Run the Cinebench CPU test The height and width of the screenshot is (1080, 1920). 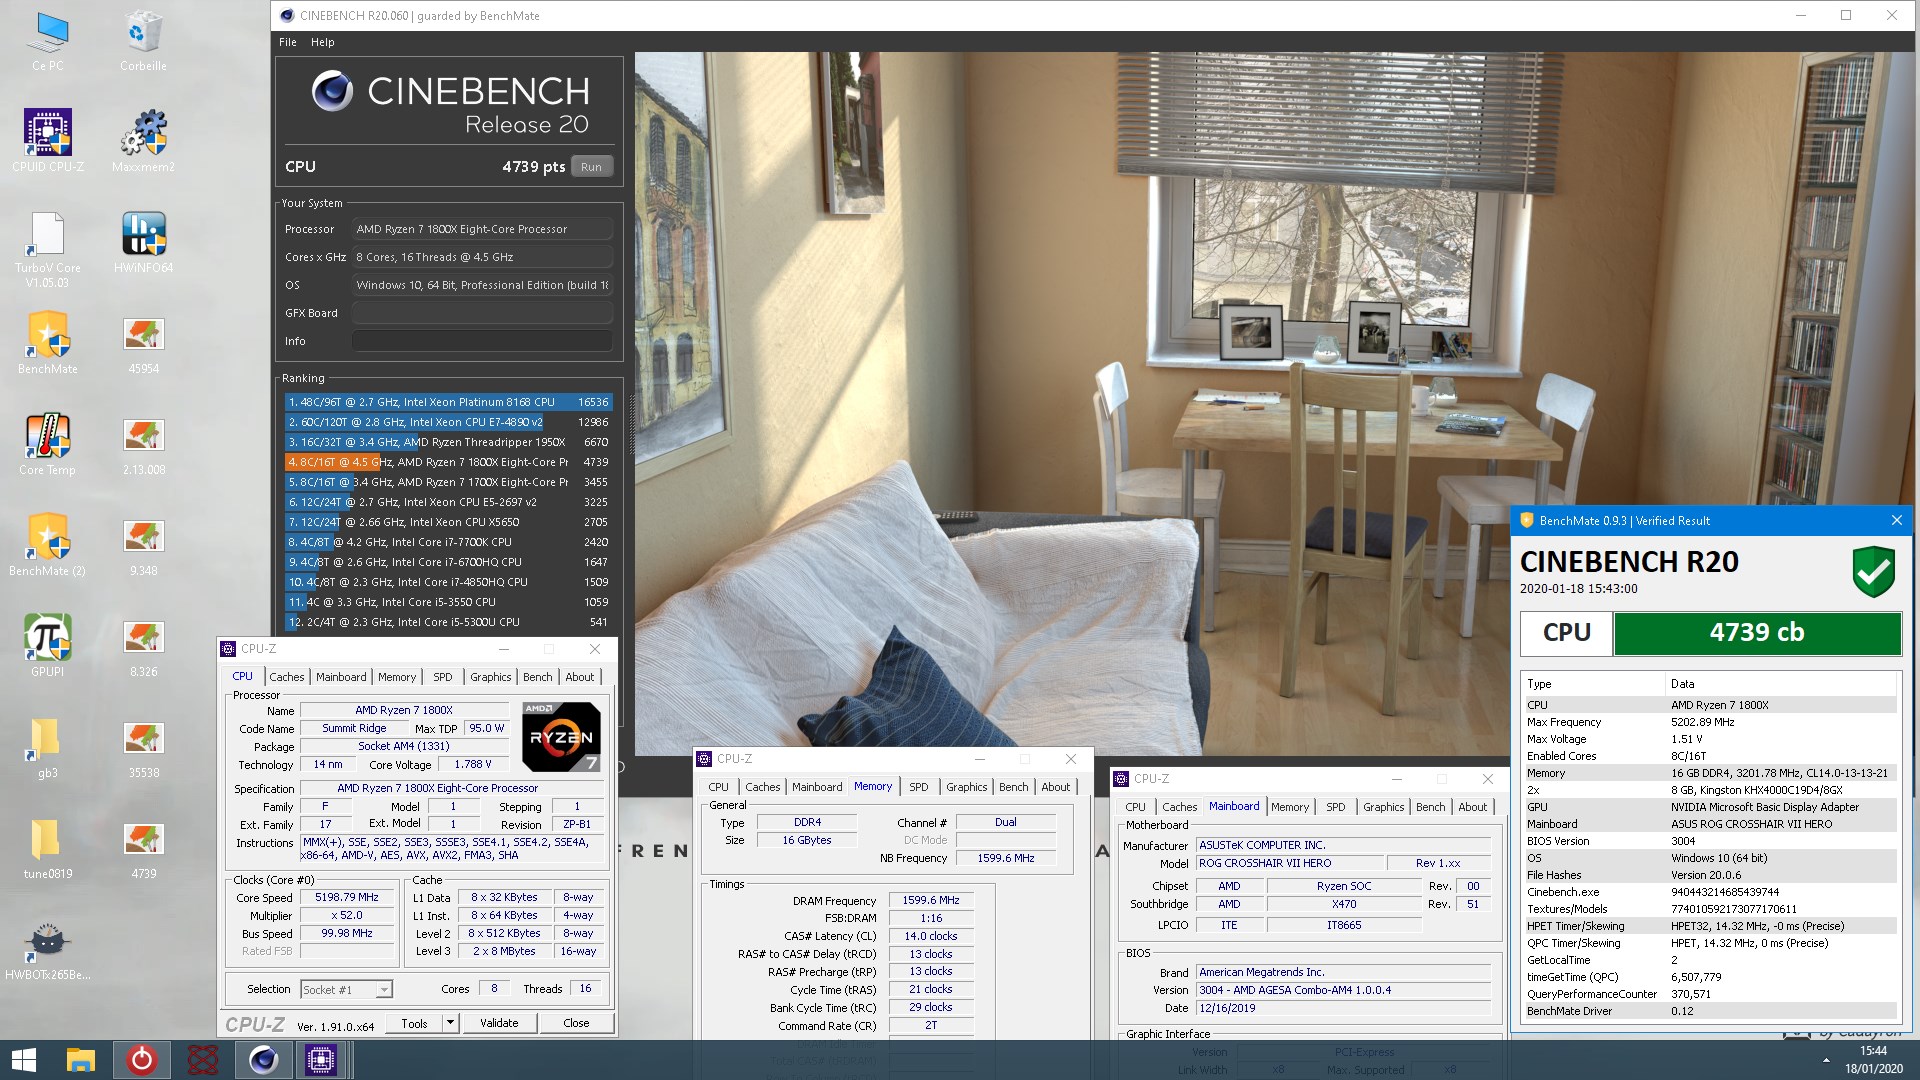(591, 167)
